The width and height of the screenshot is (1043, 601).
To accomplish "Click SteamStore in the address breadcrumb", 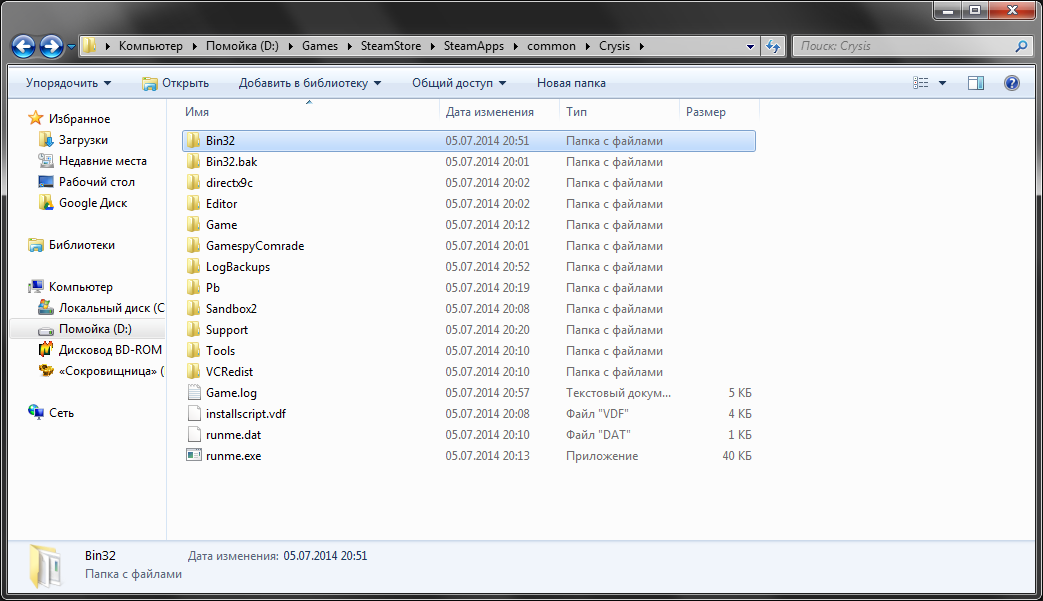I will click(x=391, y=46).
